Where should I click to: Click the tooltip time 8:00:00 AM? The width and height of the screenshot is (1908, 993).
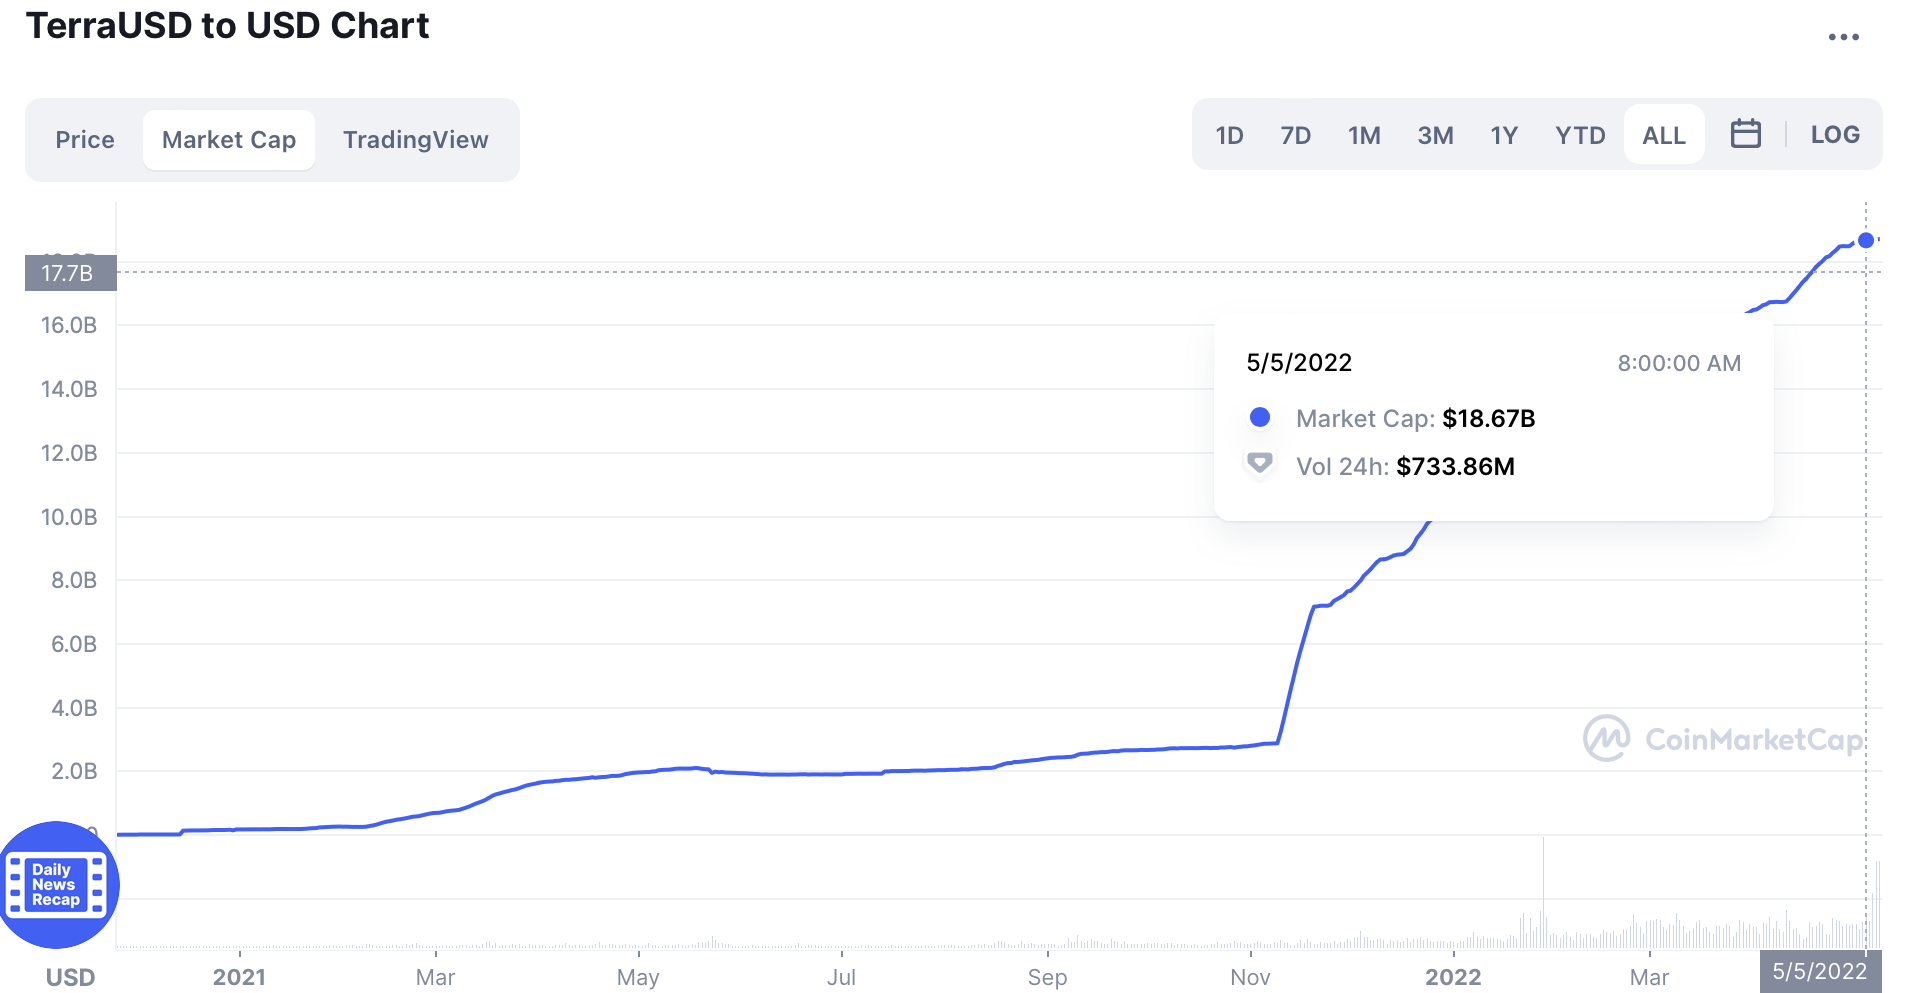(x=1679, y=363)
